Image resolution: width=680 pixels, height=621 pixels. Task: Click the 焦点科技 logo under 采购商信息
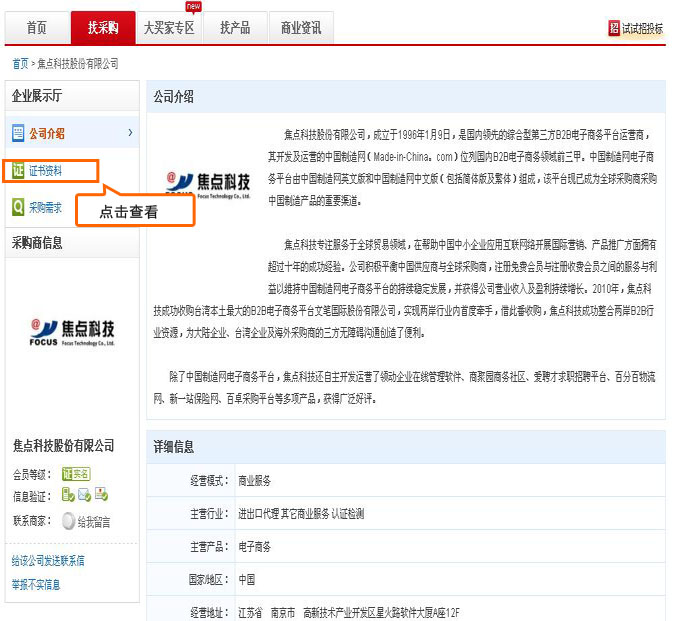[72, 333]
